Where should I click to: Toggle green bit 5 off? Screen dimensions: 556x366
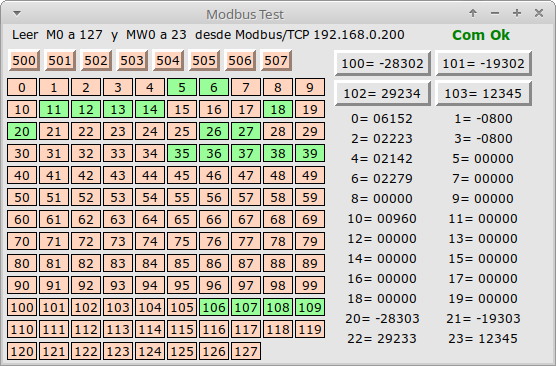click(182, 87)
